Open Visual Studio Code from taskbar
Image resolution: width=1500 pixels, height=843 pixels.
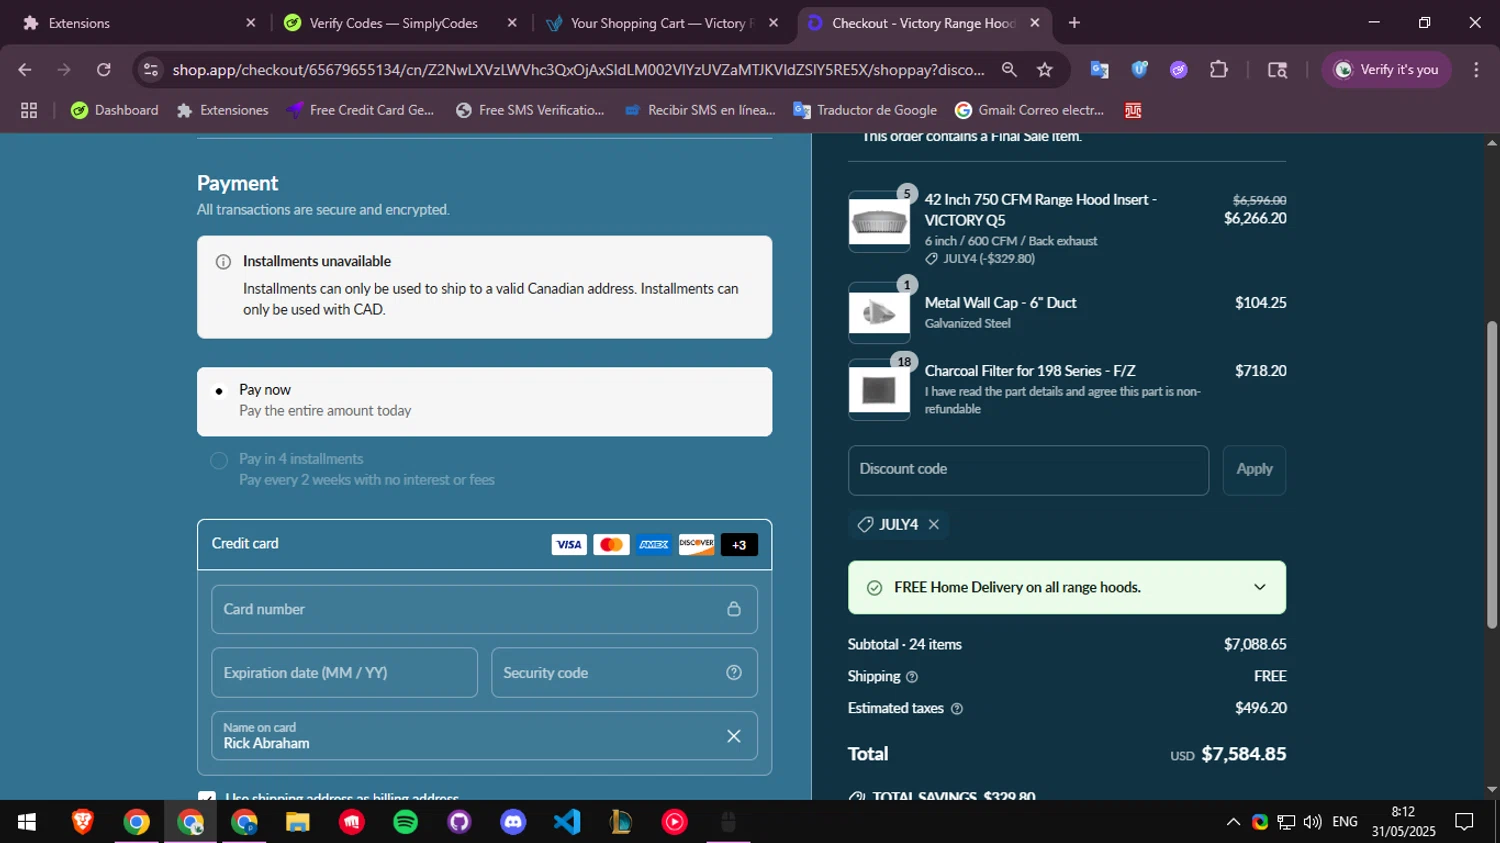567,822
